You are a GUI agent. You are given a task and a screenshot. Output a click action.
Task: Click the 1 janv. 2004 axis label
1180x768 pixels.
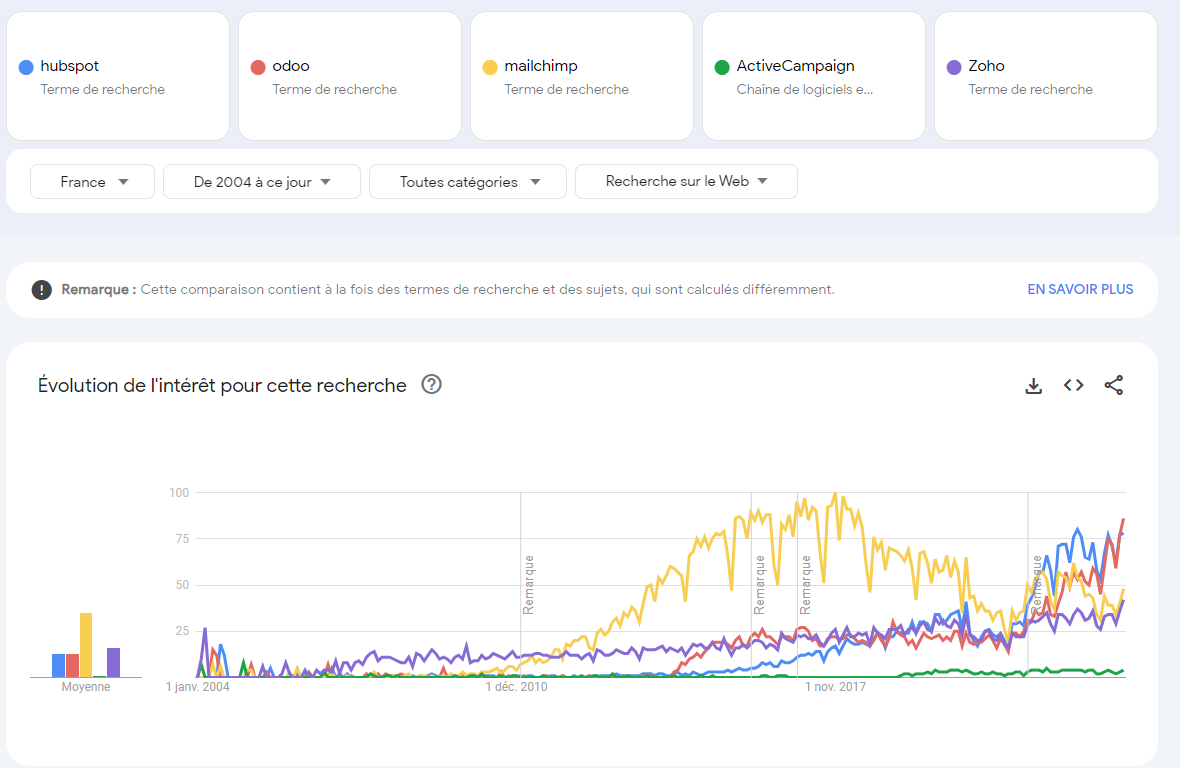tap(198, 687)
